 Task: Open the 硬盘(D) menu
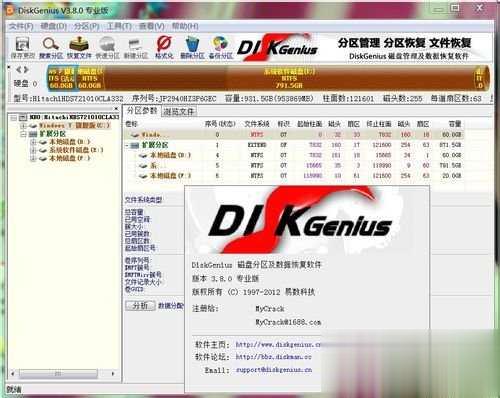coord(53,26)
